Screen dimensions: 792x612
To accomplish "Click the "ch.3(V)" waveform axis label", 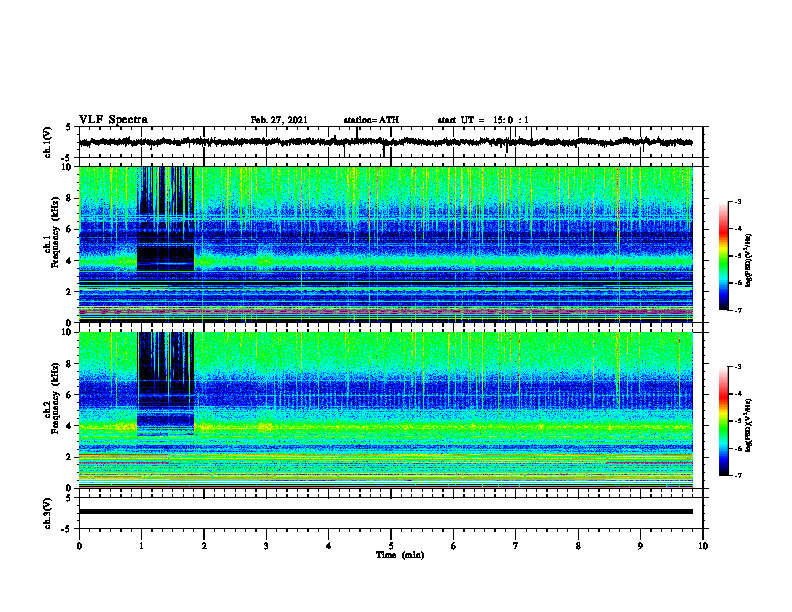I will click(x=47, y=513).
